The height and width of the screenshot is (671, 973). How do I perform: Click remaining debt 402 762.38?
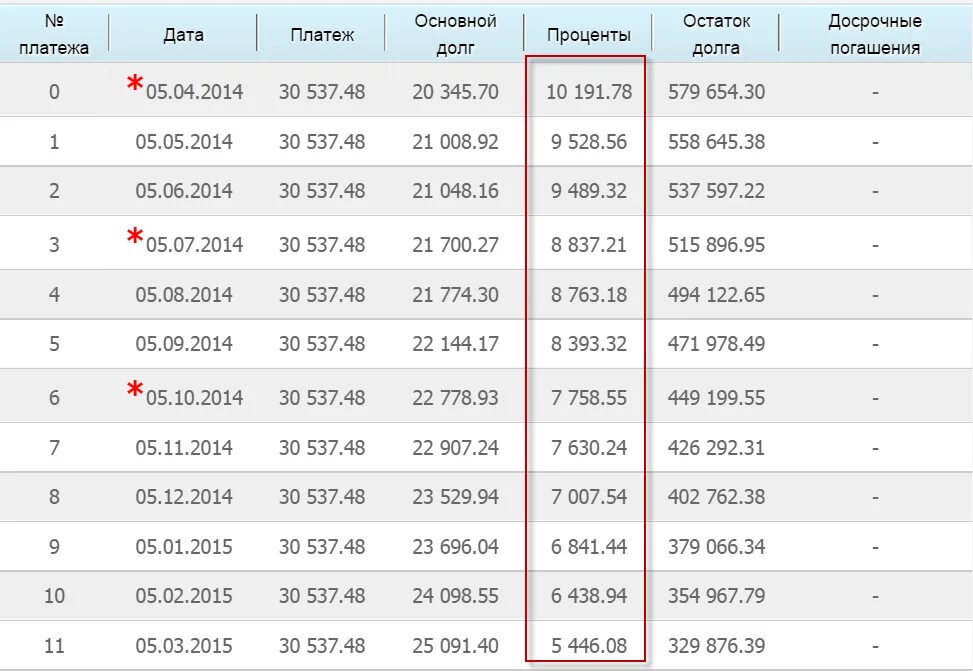pyautogui.click(x=717, y=497)
